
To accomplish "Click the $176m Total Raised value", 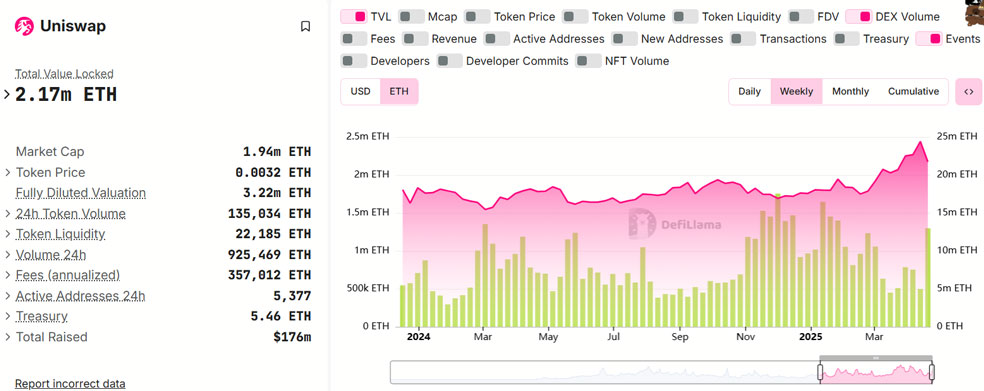I will [292, 337].
